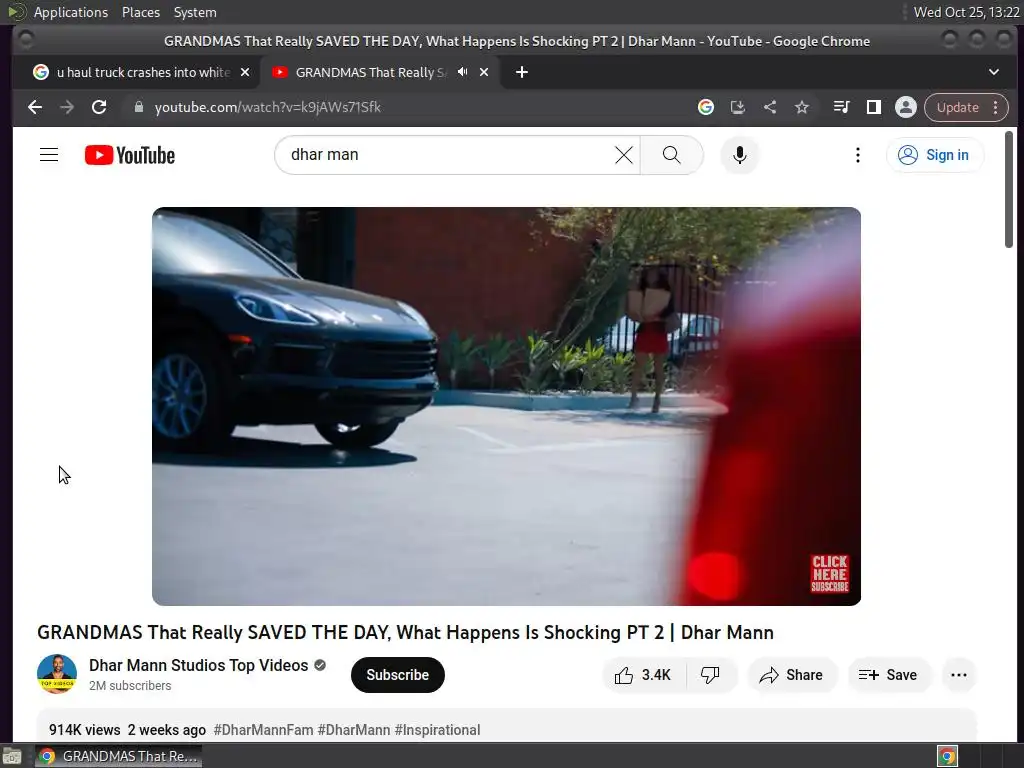Save the video to a playlist
This screenshot has height=768, width=1024.
888,675
